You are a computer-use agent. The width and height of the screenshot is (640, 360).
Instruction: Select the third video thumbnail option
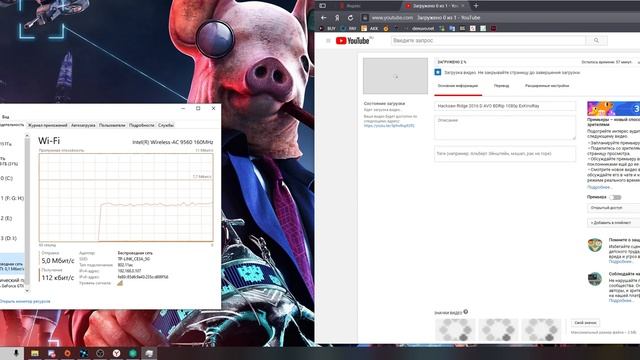[541, 330]
